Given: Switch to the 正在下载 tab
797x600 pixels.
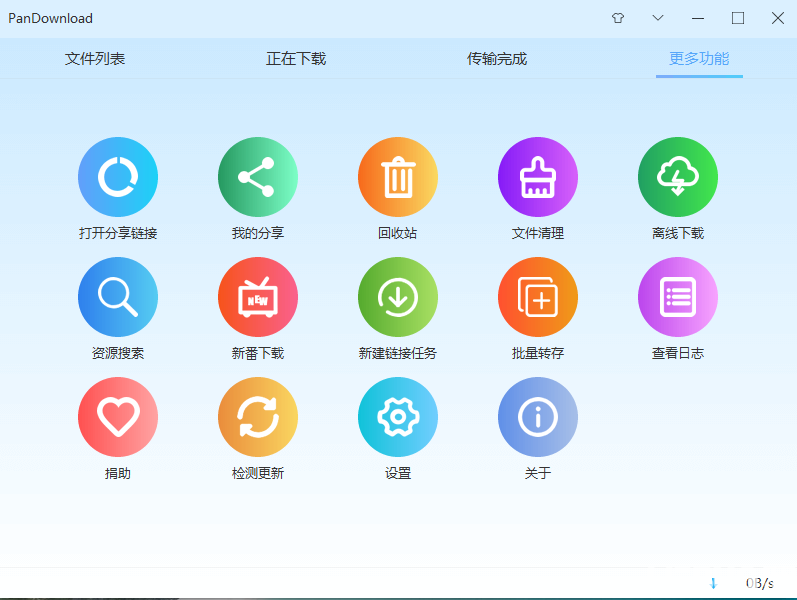Looking at the screenshot, I should tap(296, 59).
